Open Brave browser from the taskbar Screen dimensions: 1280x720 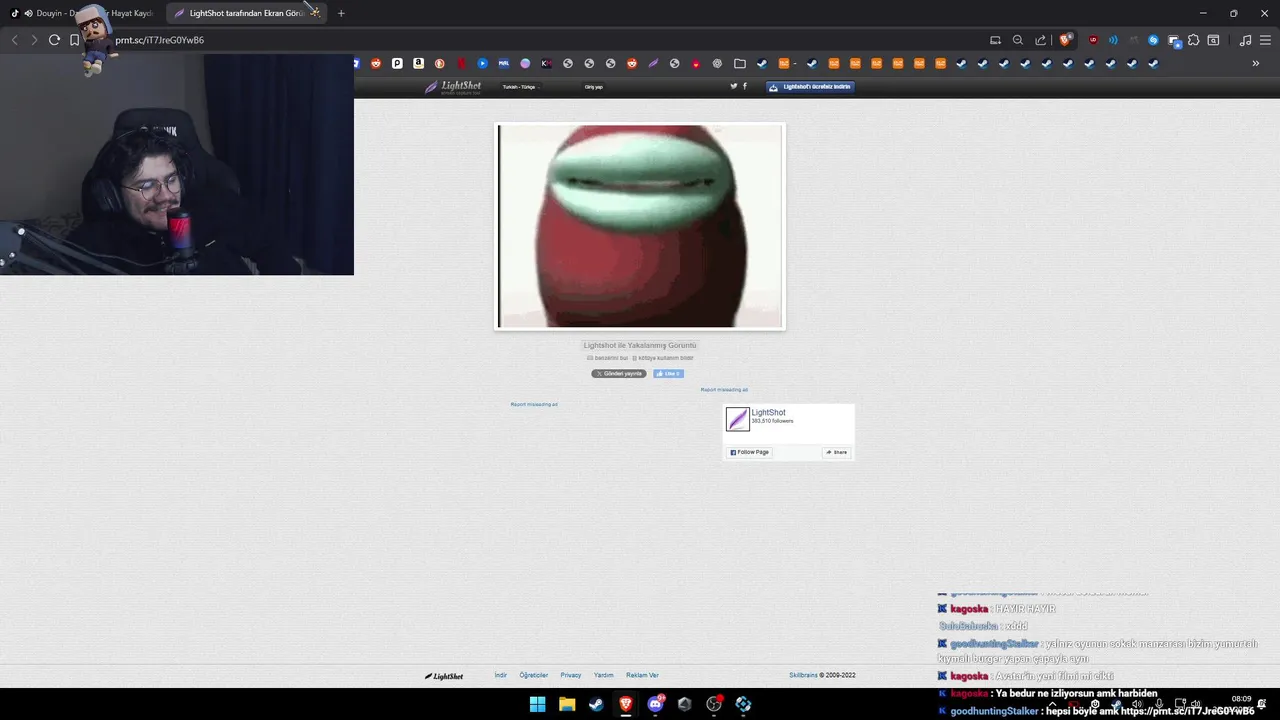click(626, 704)
